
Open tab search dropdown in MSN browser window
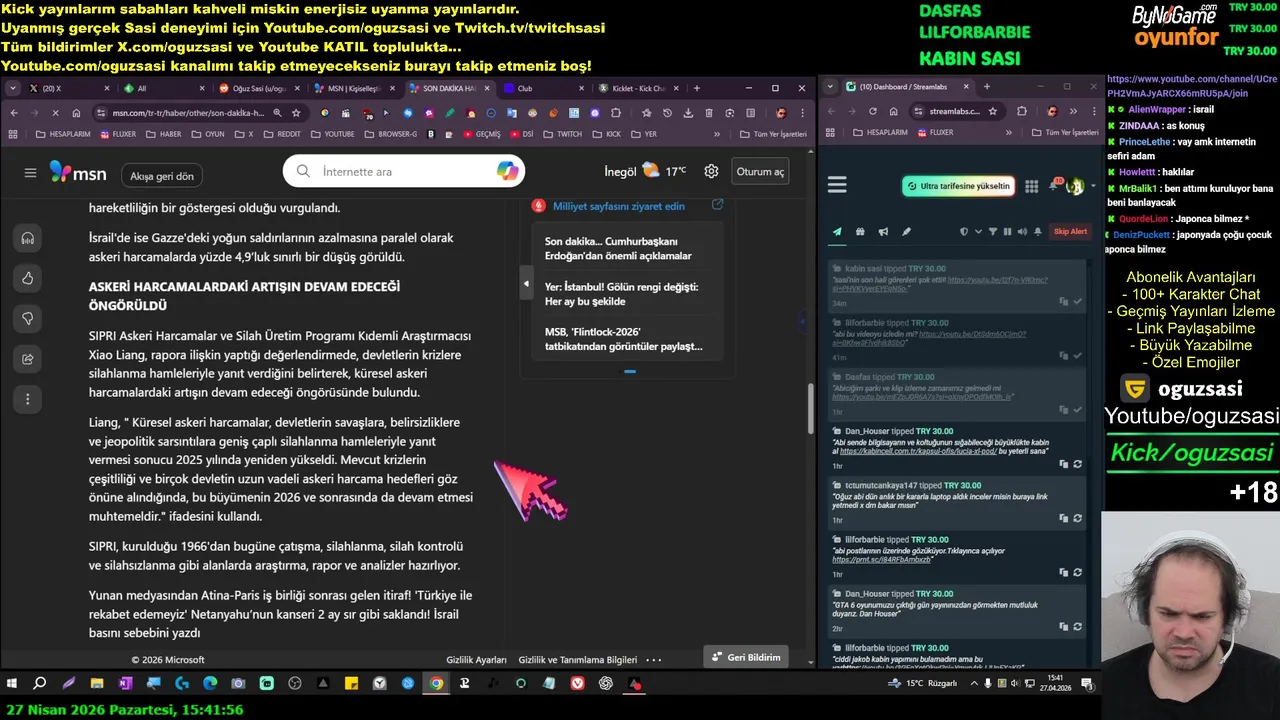(x=13, y=88)
